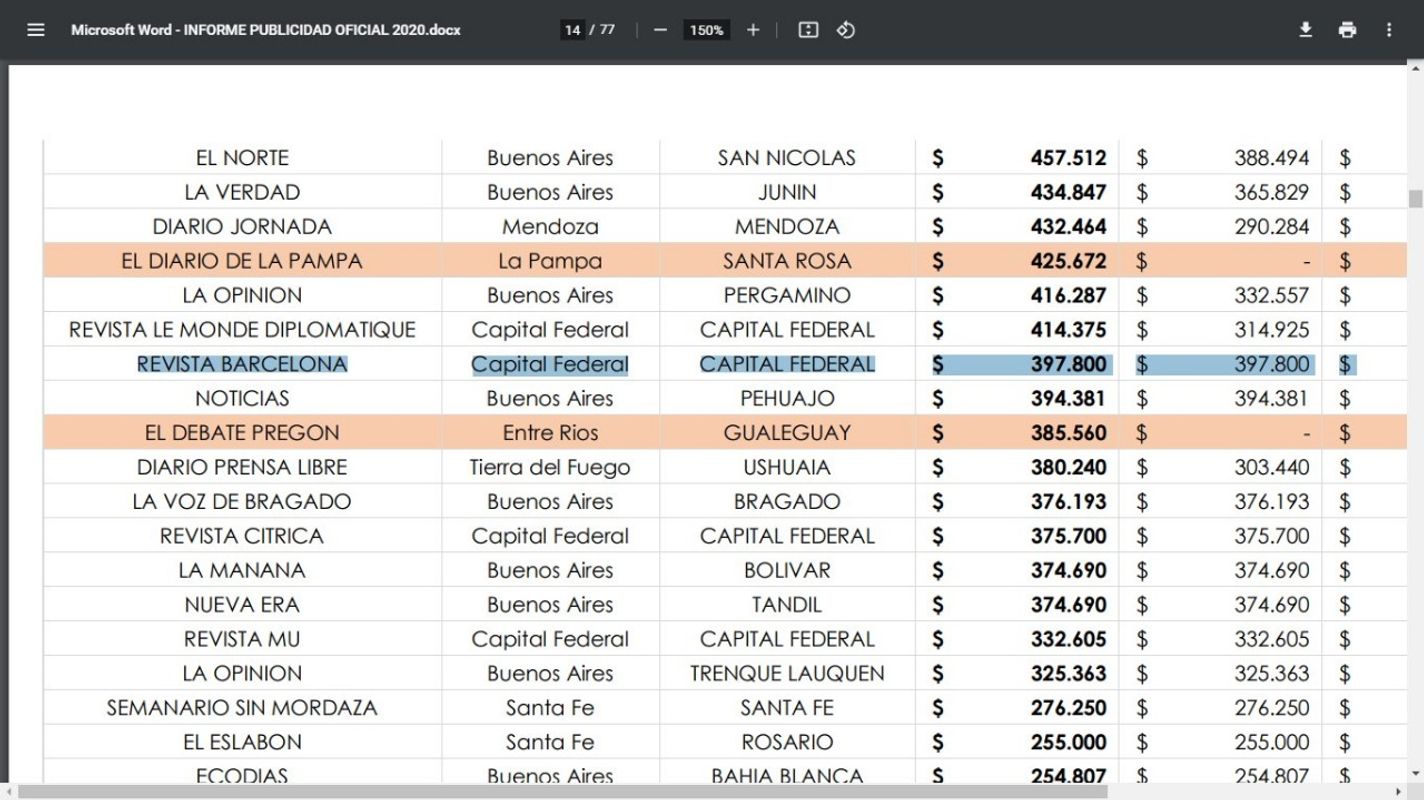Select the amount 314.925
This screenshot has width=1424, height=800.
tap(1271, 330)
